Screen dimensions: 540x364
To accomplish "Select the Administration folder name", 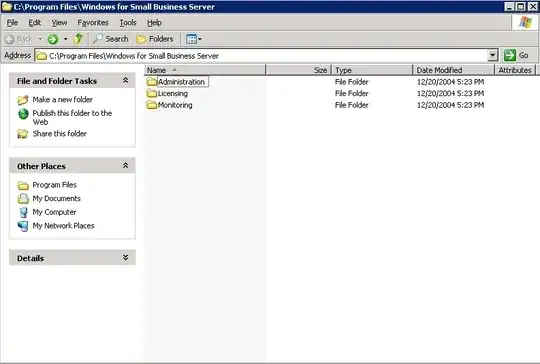I will [x=181, y=82].
